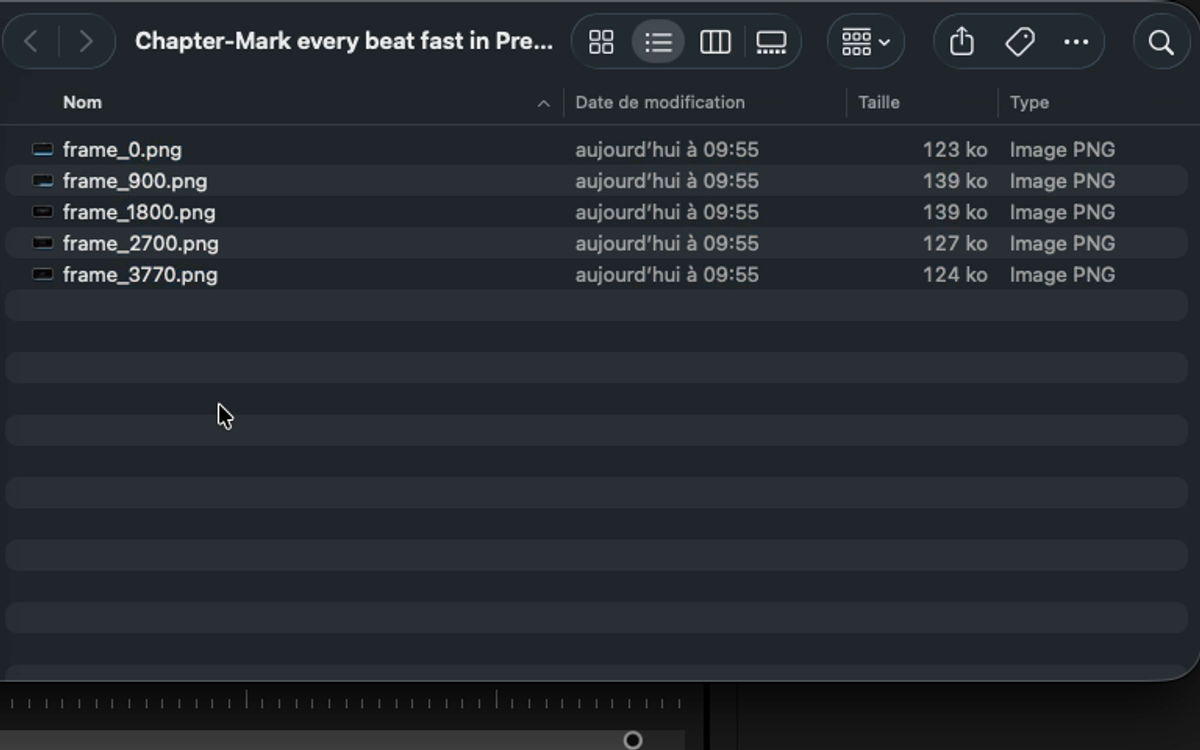This screenshot has width=1200, height=750.
Task: Click the modification date of frame_900.png
Action: click(x=667, y=181)
